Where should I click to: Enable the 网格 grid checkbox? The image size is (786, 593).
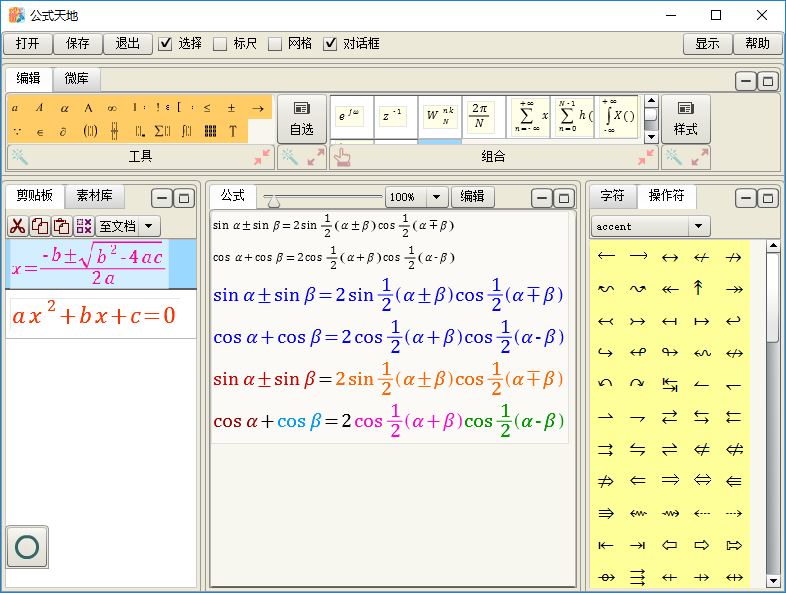point(275,44)
